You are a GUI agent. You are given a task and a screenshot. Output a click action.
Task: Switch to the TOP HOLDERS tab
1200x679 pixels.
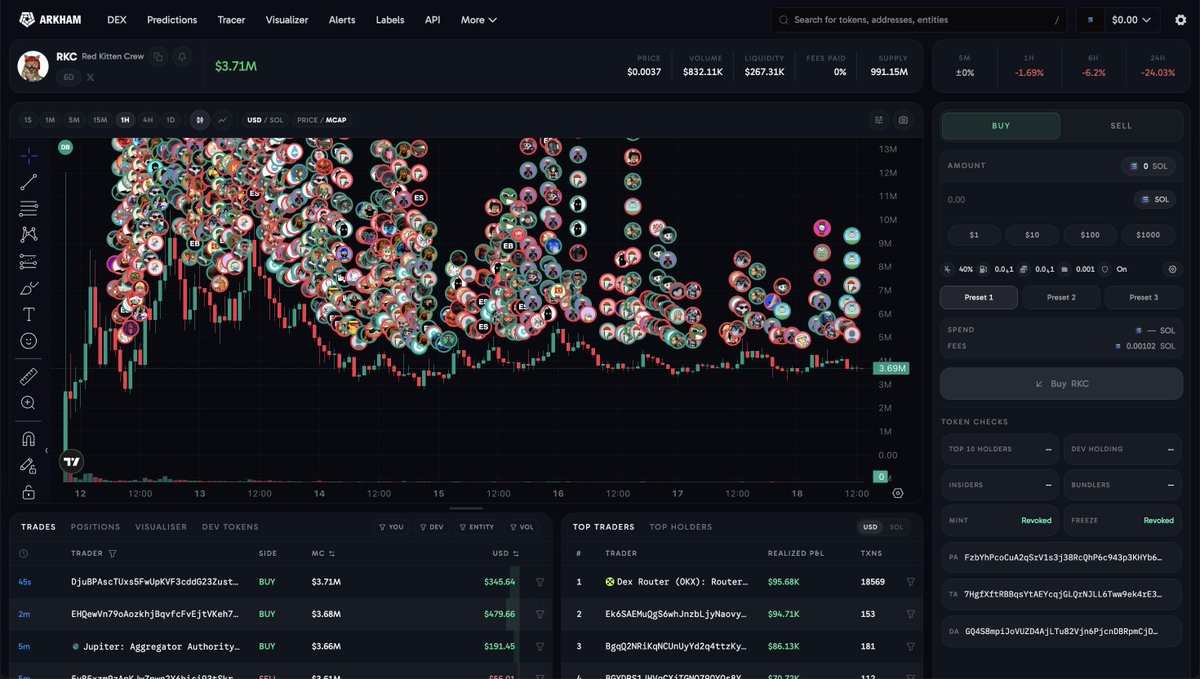coord(681,527)
